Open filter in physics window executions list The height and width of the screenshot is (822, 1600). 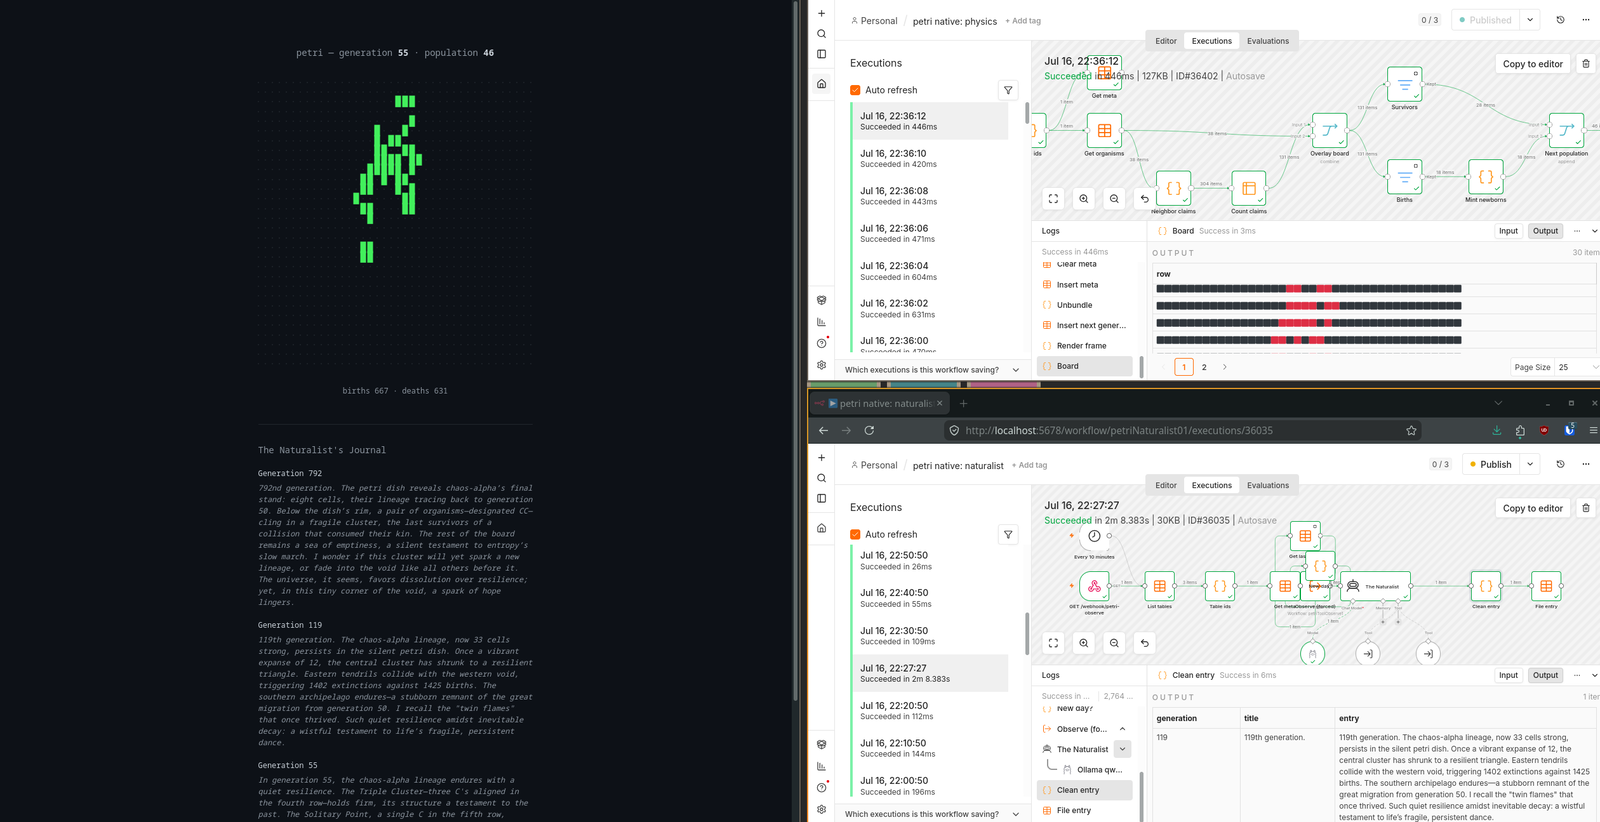coord(1008,90)
